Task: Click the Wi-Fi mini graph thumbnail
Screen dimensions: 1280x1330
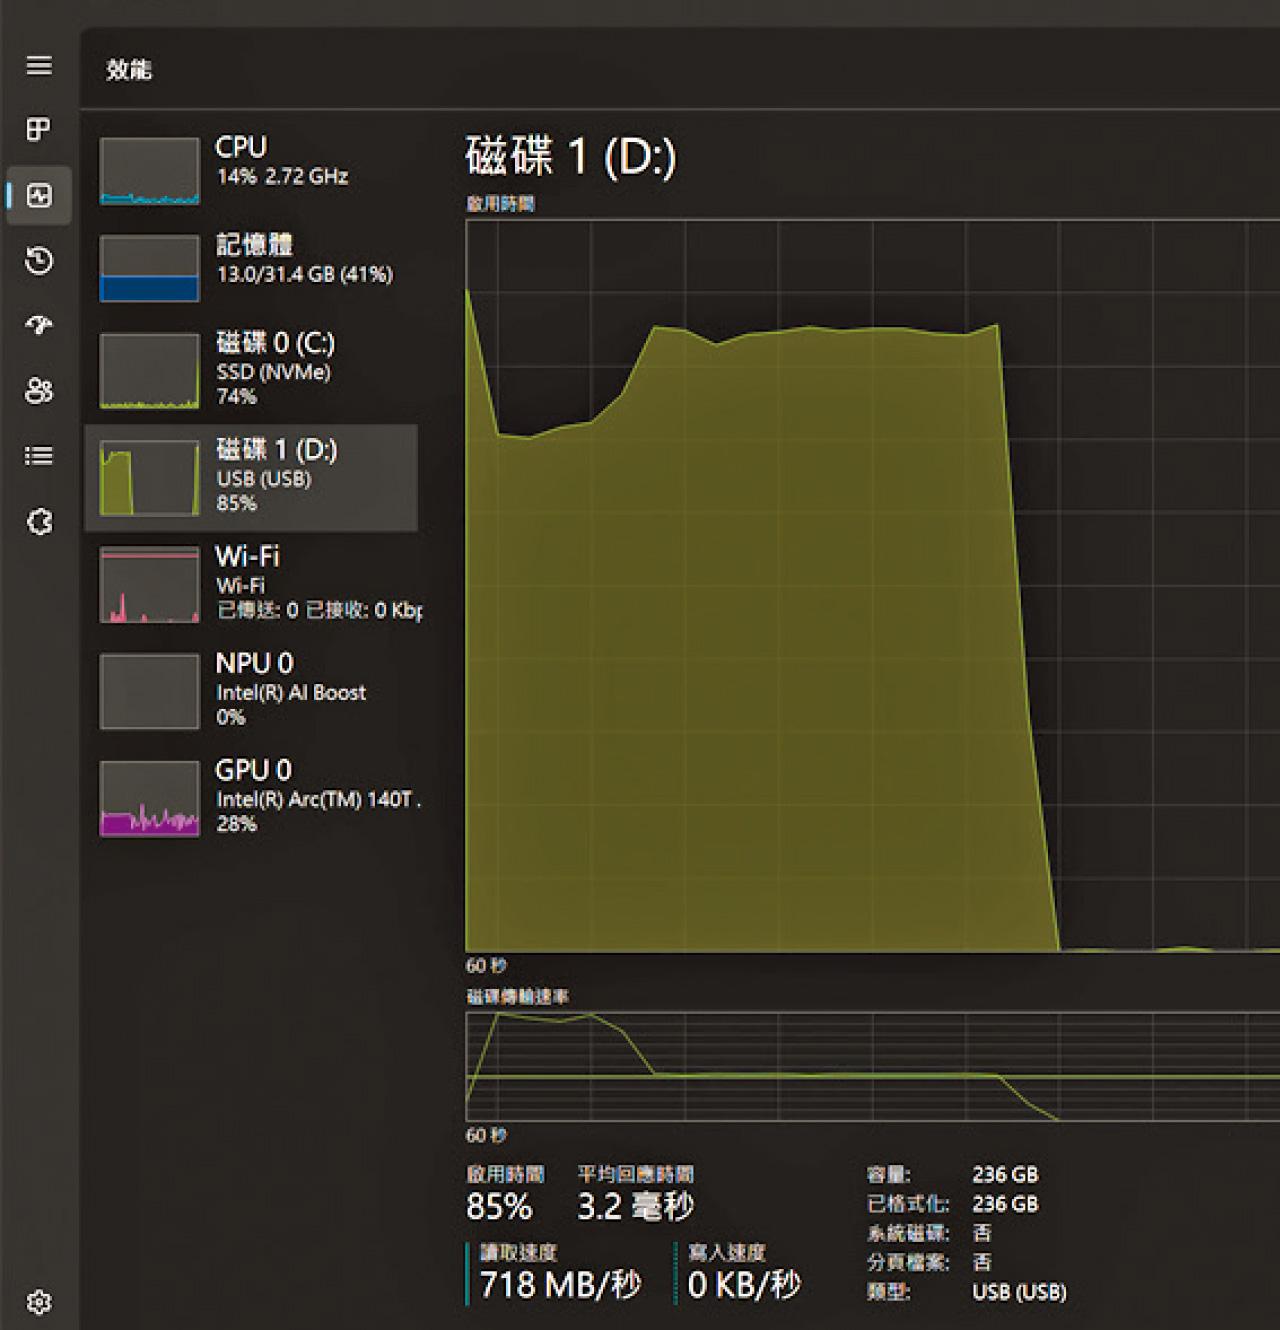Action: tap(148, 585)
